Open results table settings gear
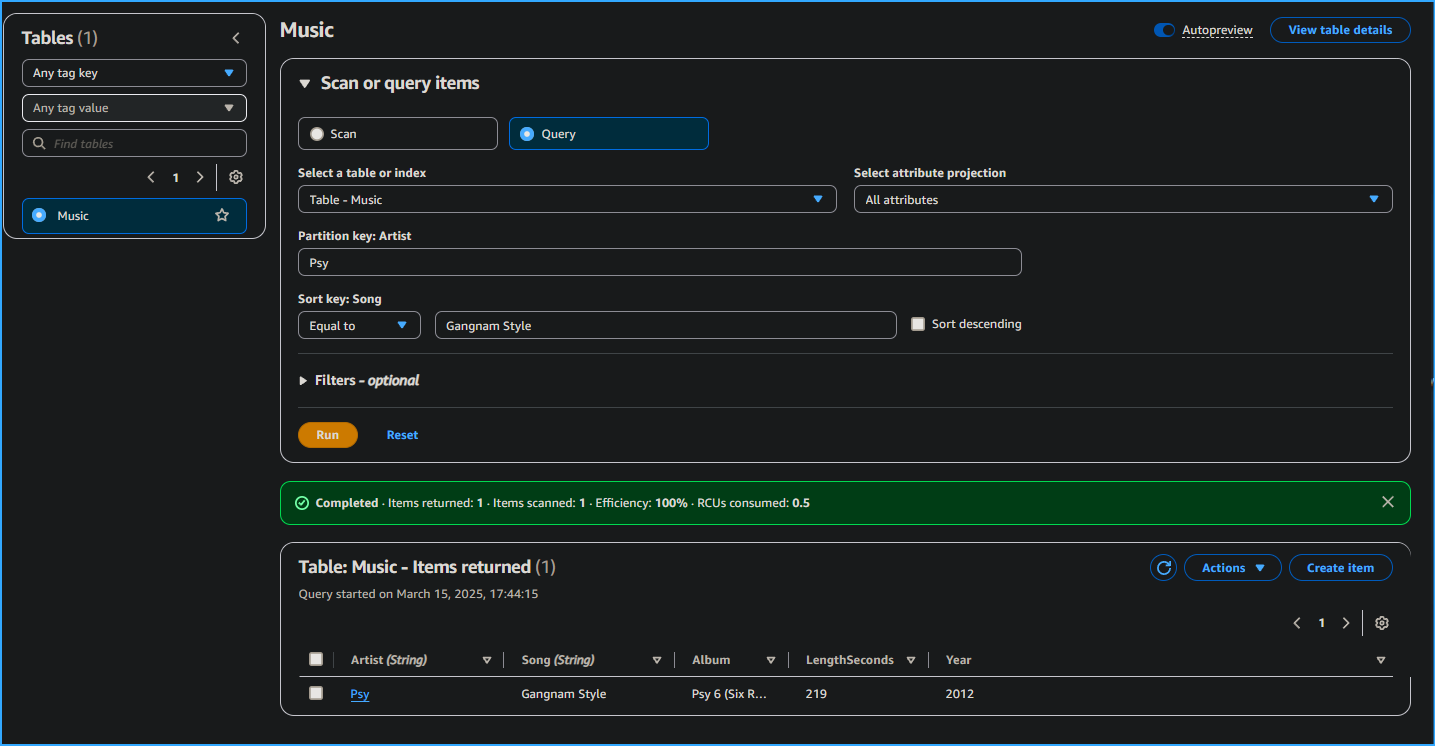 click(1381, 623)
